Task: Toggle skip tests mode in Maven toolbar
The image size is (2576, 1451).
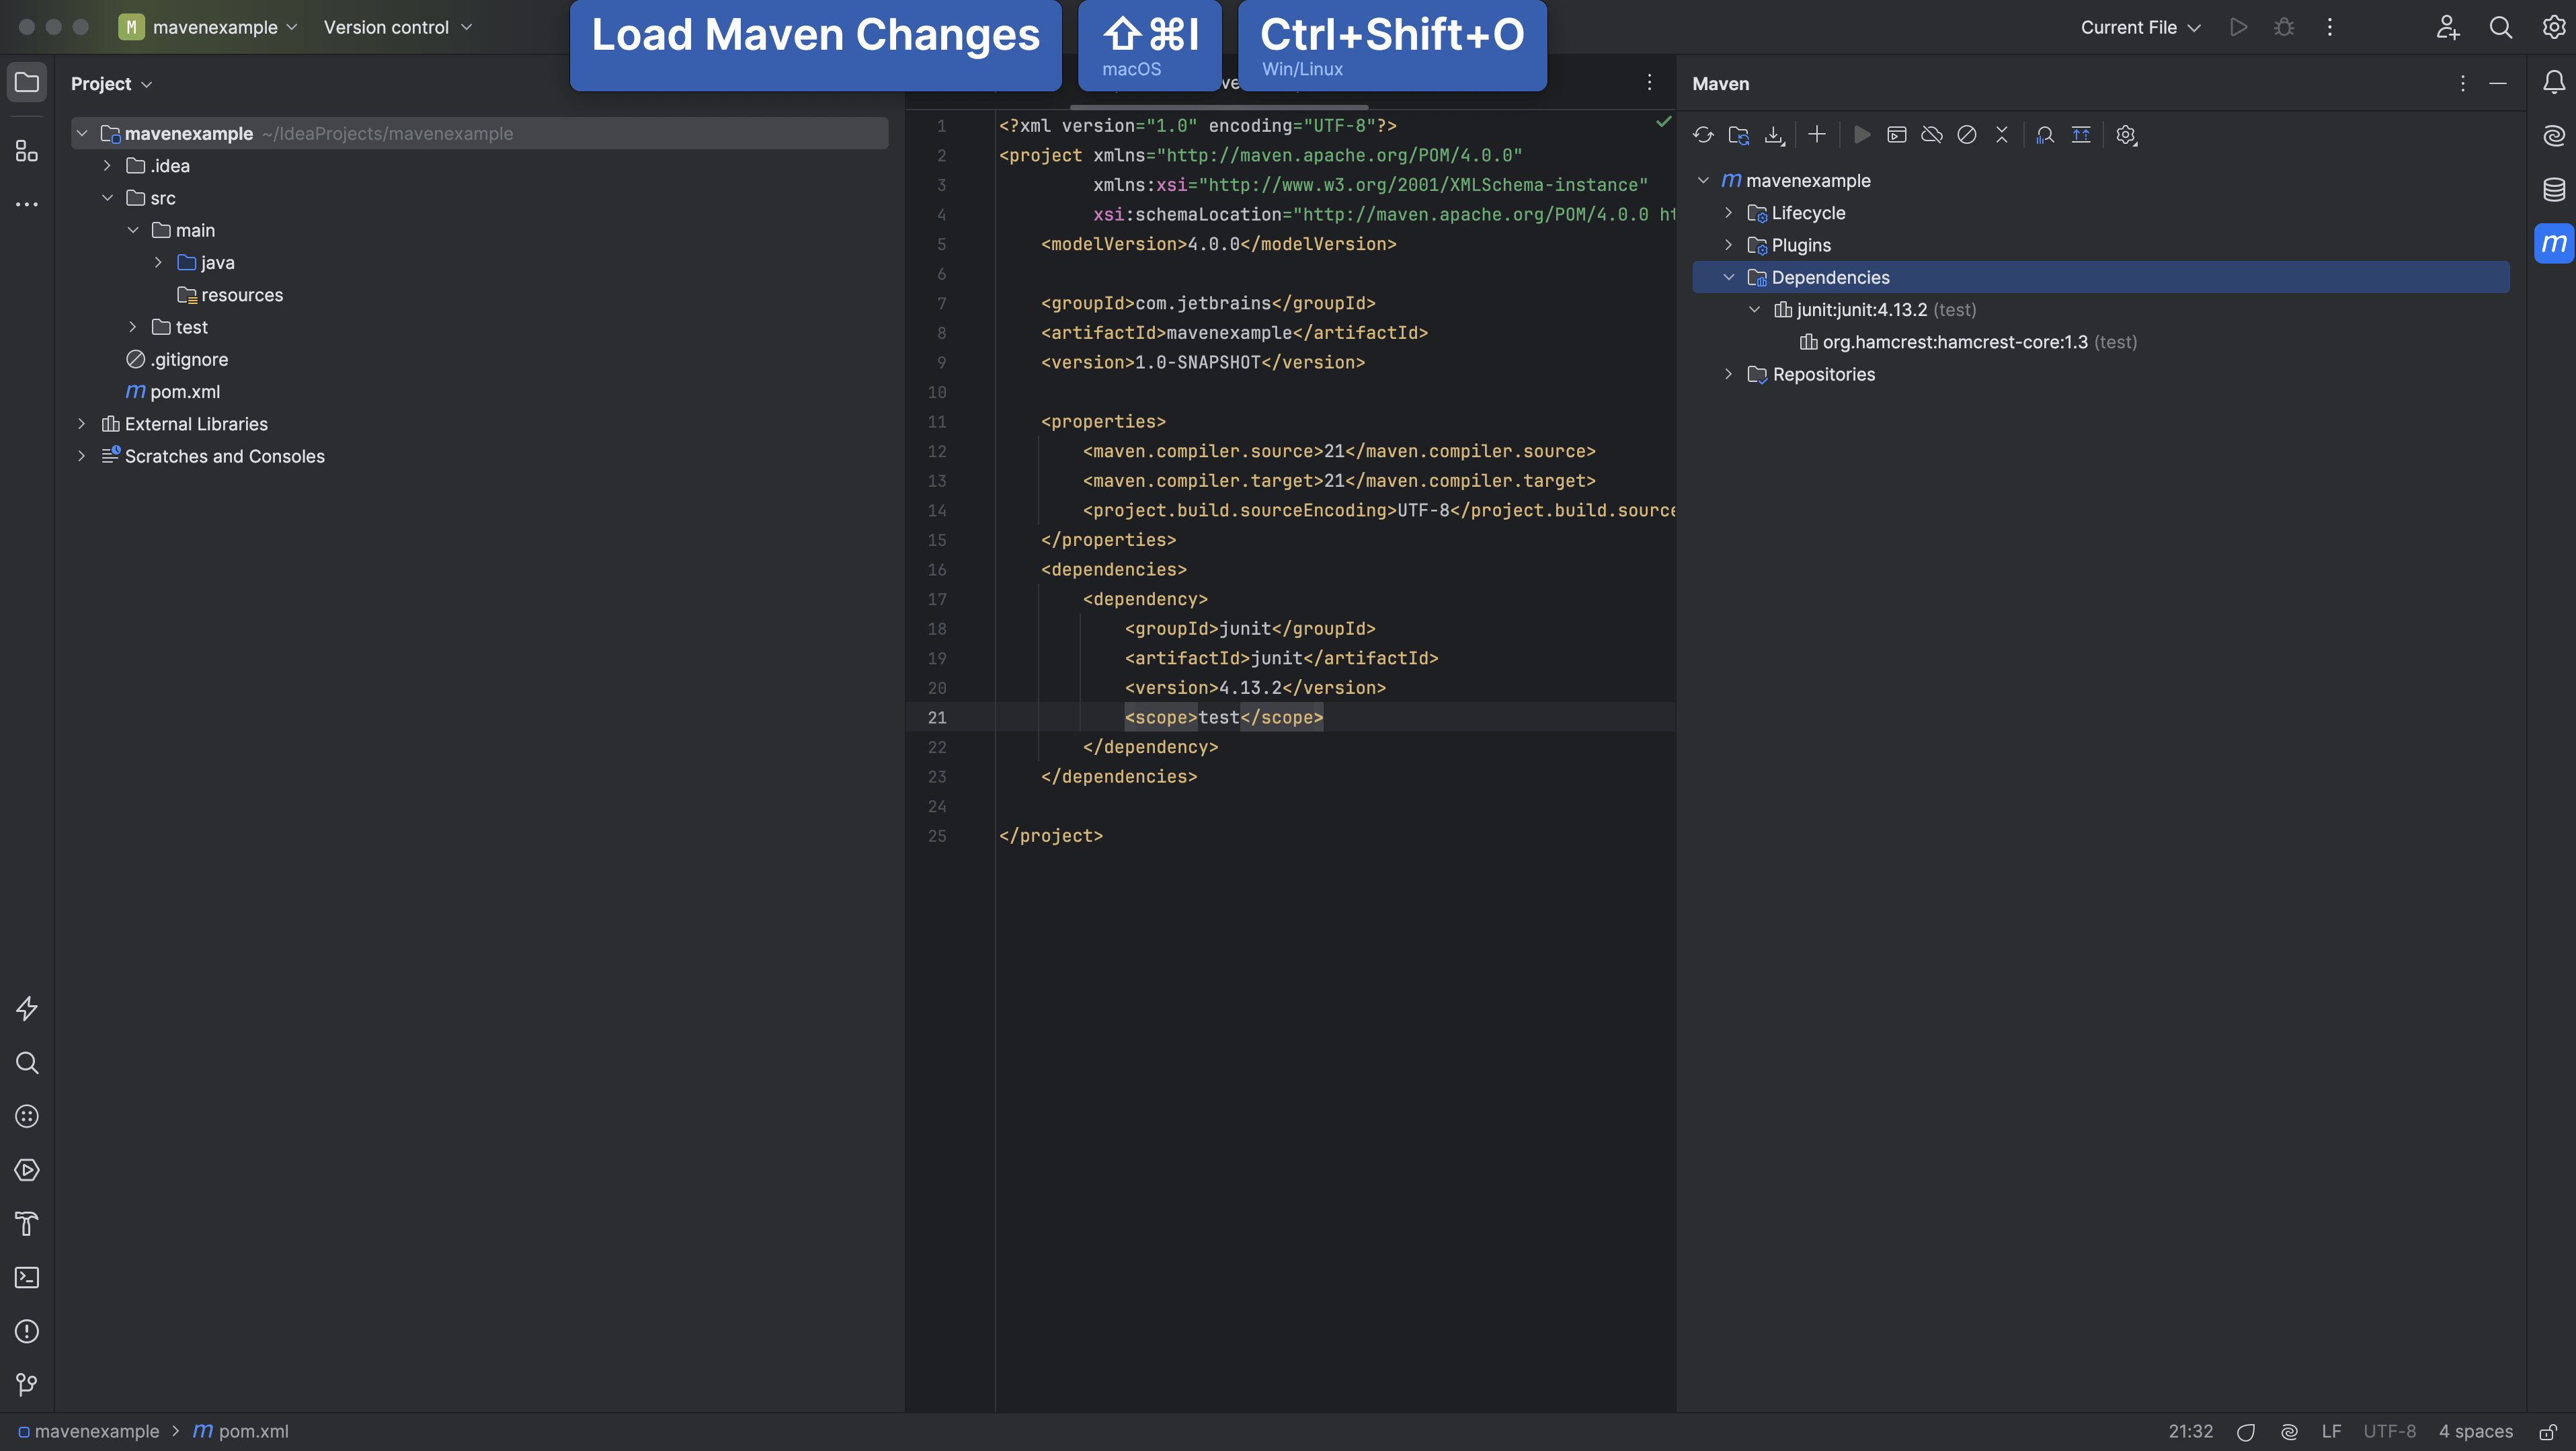Action: 1967,134
